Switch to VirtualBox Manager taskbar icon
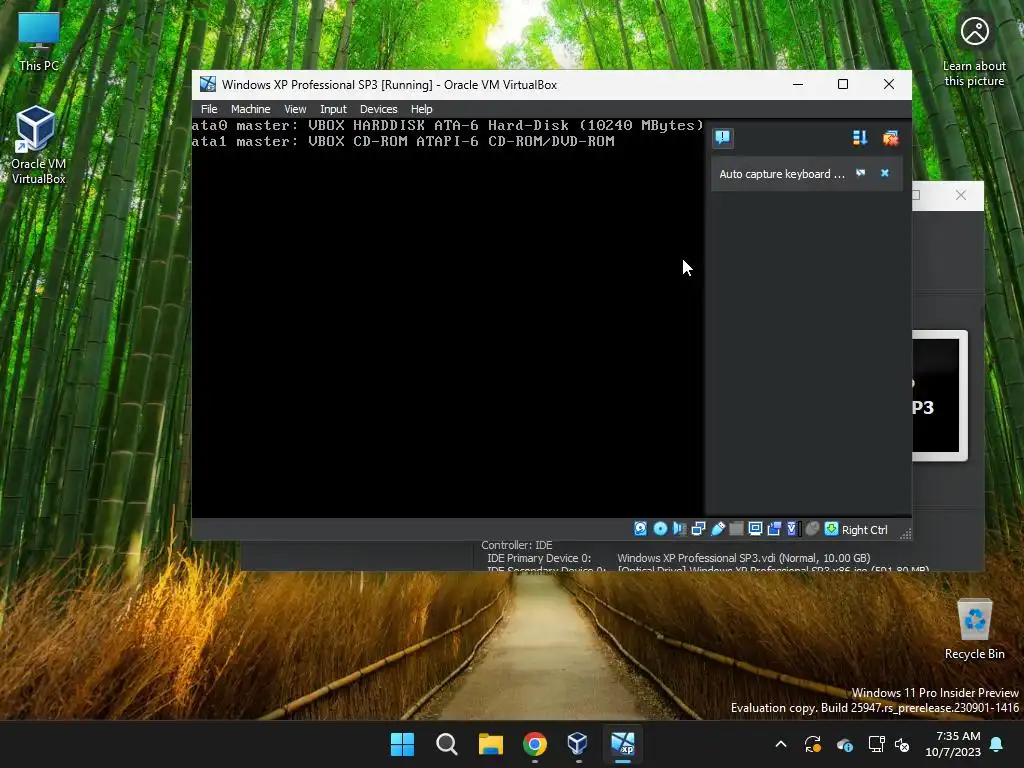1024x768 pixels. 578,744
